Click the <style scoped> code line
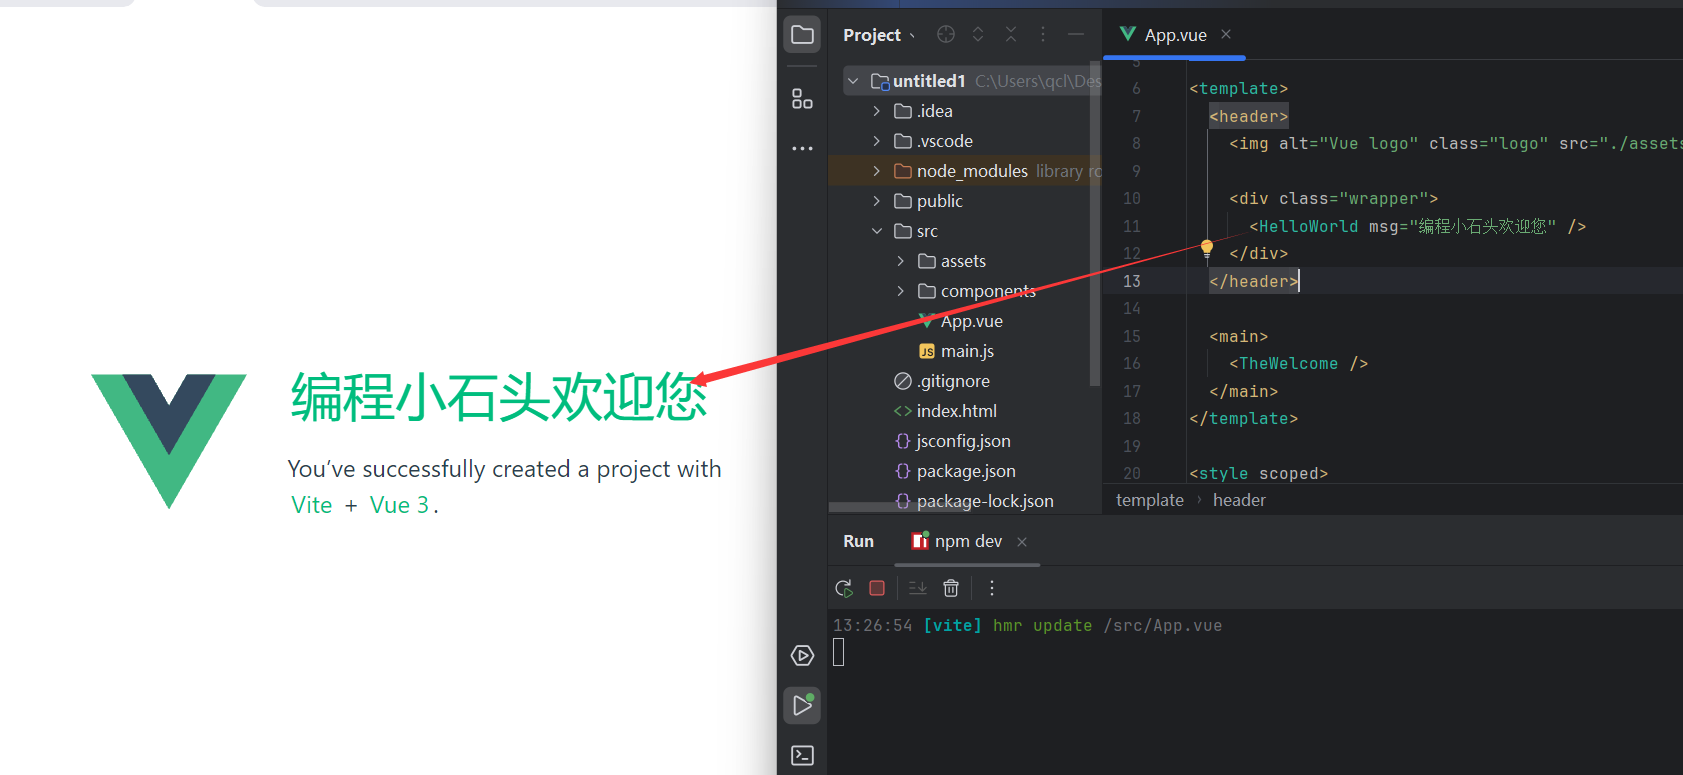 pos(1258,473)
